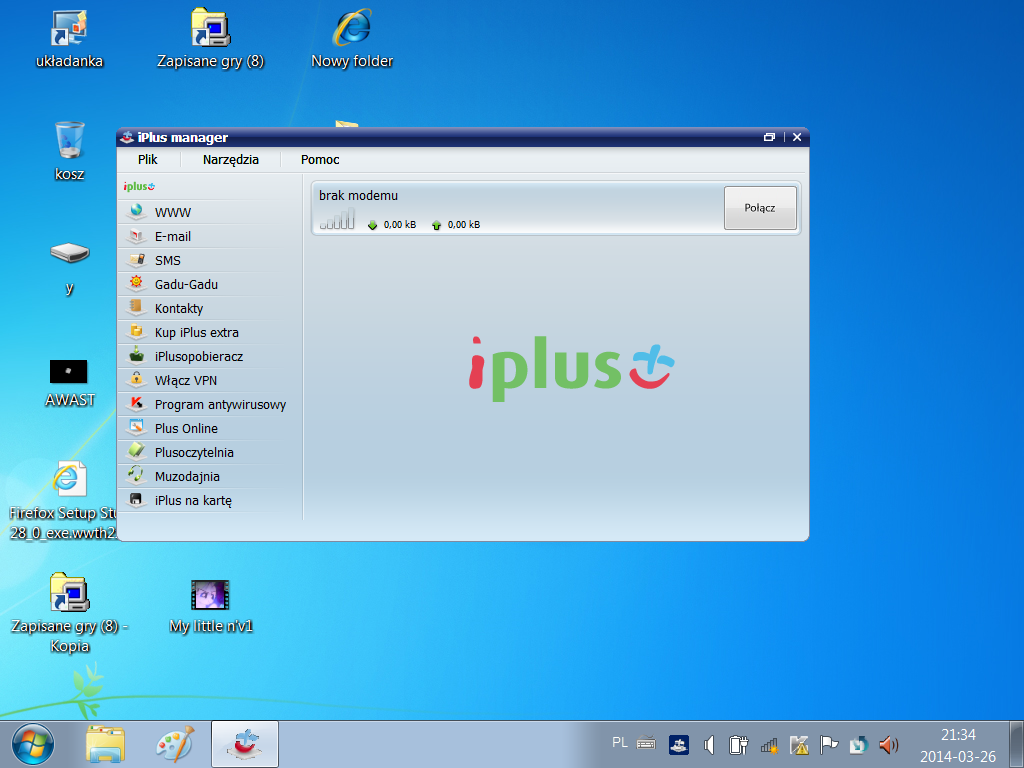Select the WWW label in sidebar
Screen dimensions: 1024x768
[x=173, y=212]
